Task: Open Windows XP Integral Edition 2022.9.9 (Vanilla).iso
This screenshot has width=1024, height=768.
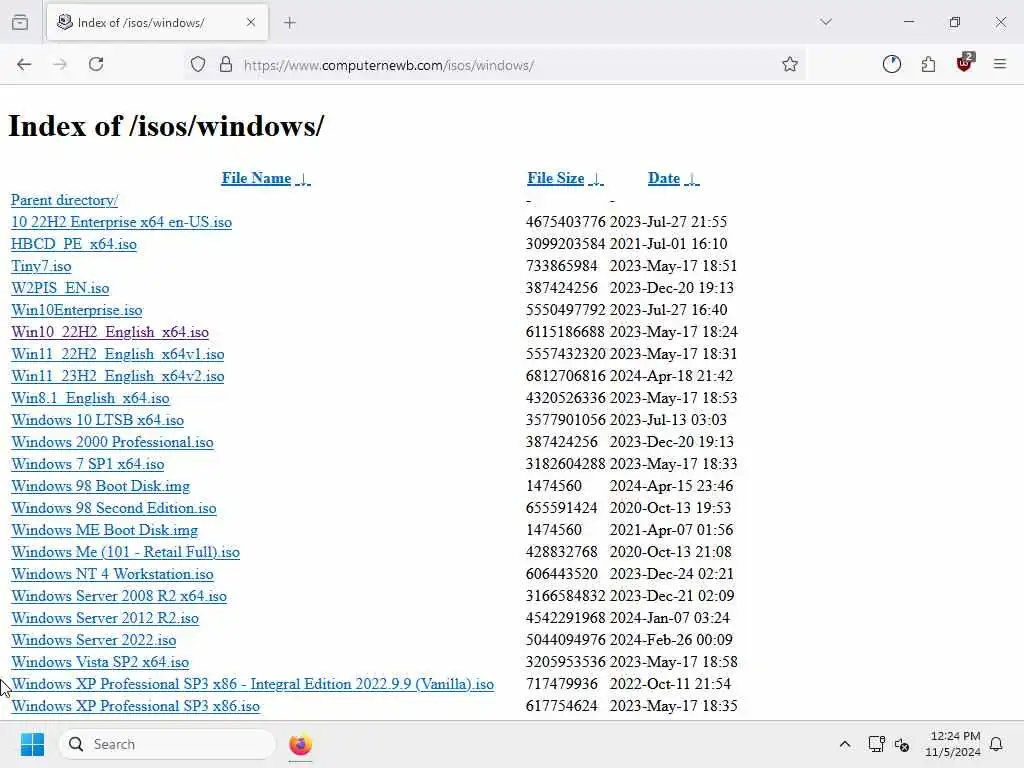Action: click(x=252, y=684)
